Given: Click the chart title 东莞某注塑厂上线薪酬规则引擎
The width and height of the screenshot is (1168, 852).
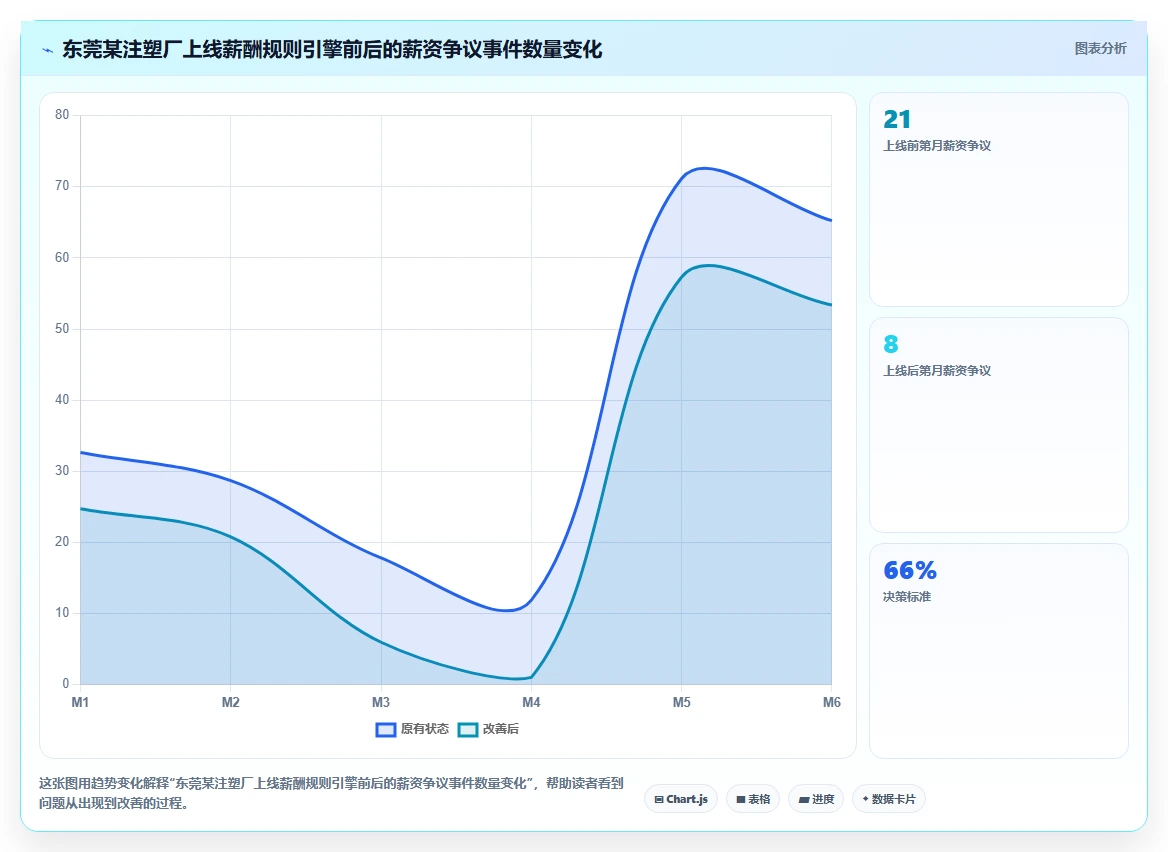Looking at the screenshot, I should point(332,50).
